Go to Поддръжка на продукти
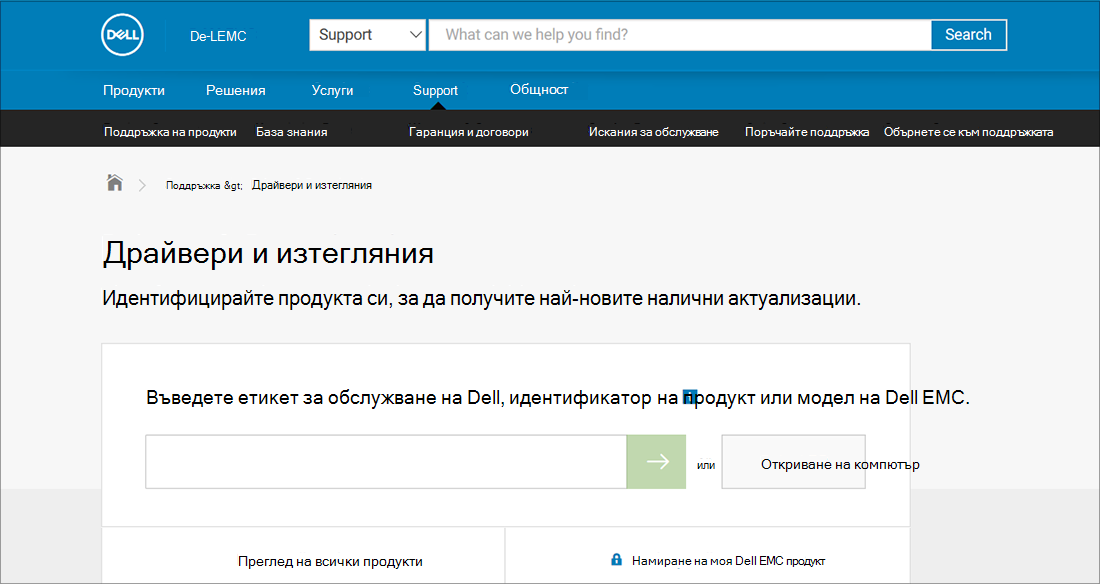 pos(170,132)
